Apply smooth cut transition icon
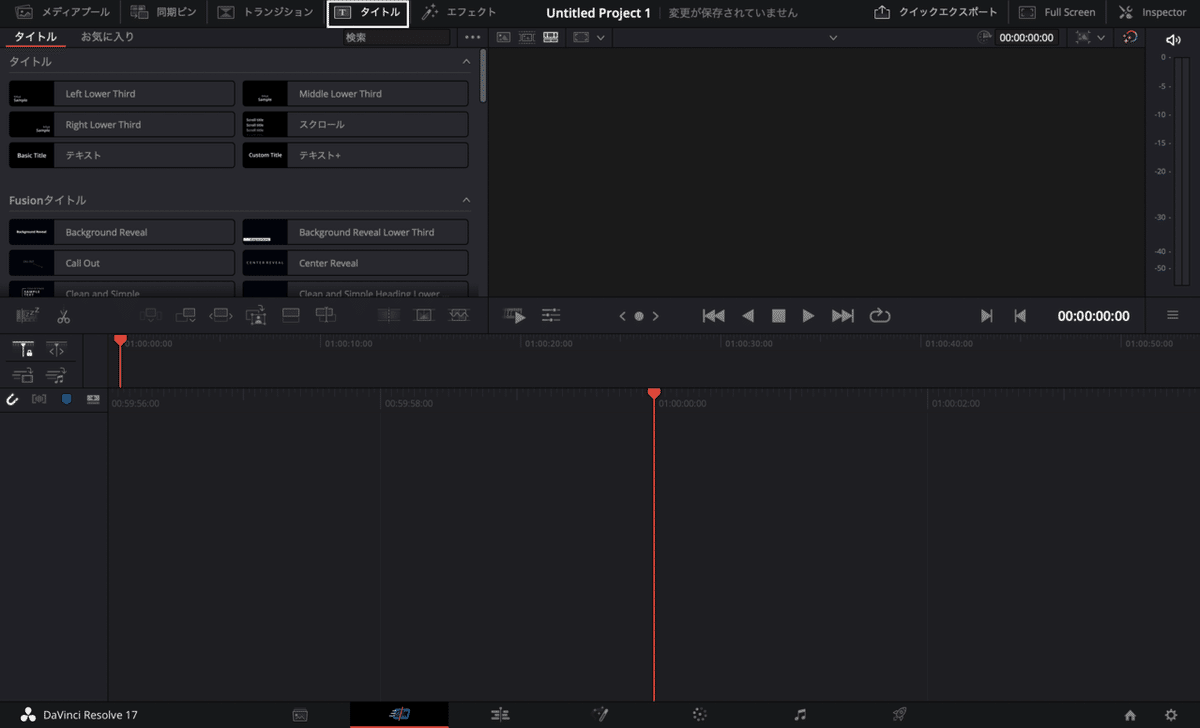Screen dimensions: 1200x728 [x=459, y=315]
